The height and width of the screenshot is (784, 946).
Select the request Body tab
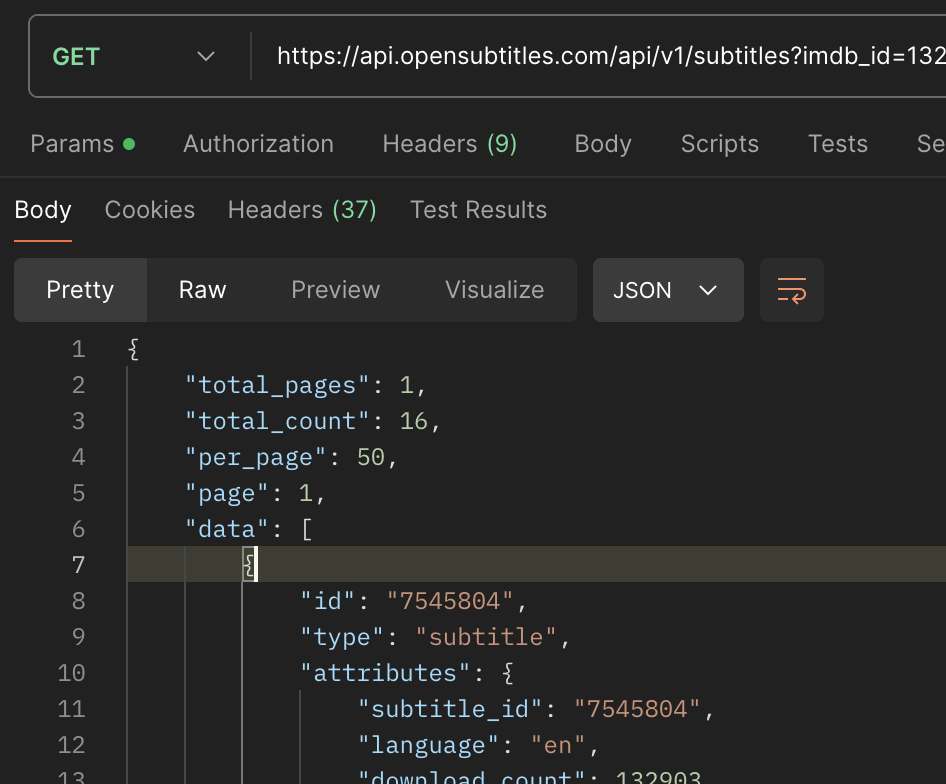pyautogui.click(x=602, y=144)
